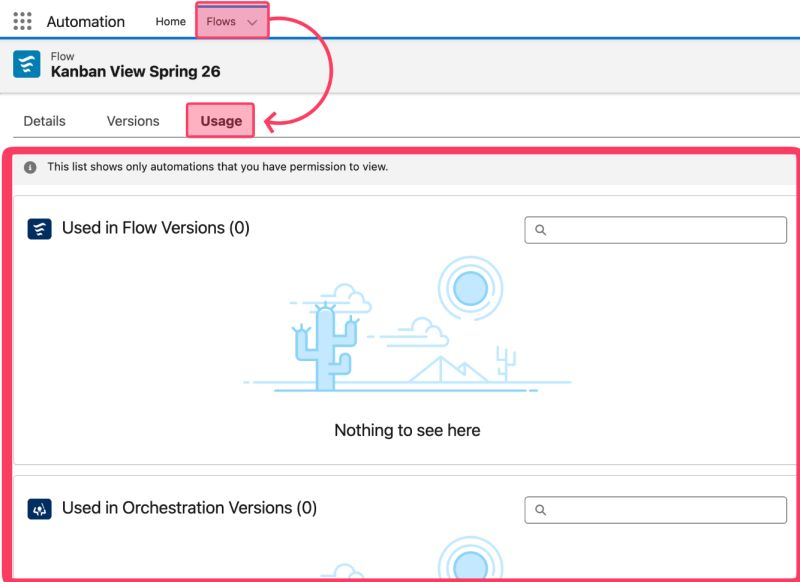Viewport: 800px width, 582px height.
Task: Select the Usage tab
Action: pos(220,120)
